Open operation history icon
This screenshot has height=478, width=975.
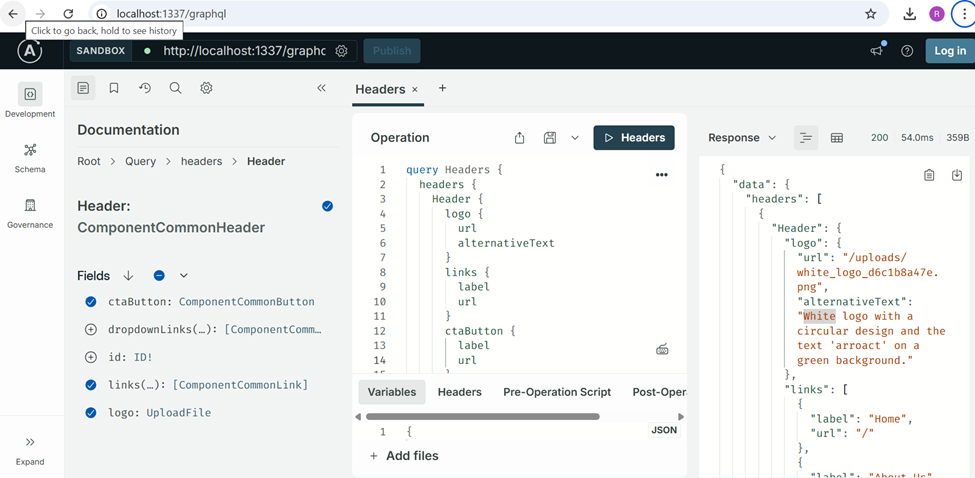145,88
